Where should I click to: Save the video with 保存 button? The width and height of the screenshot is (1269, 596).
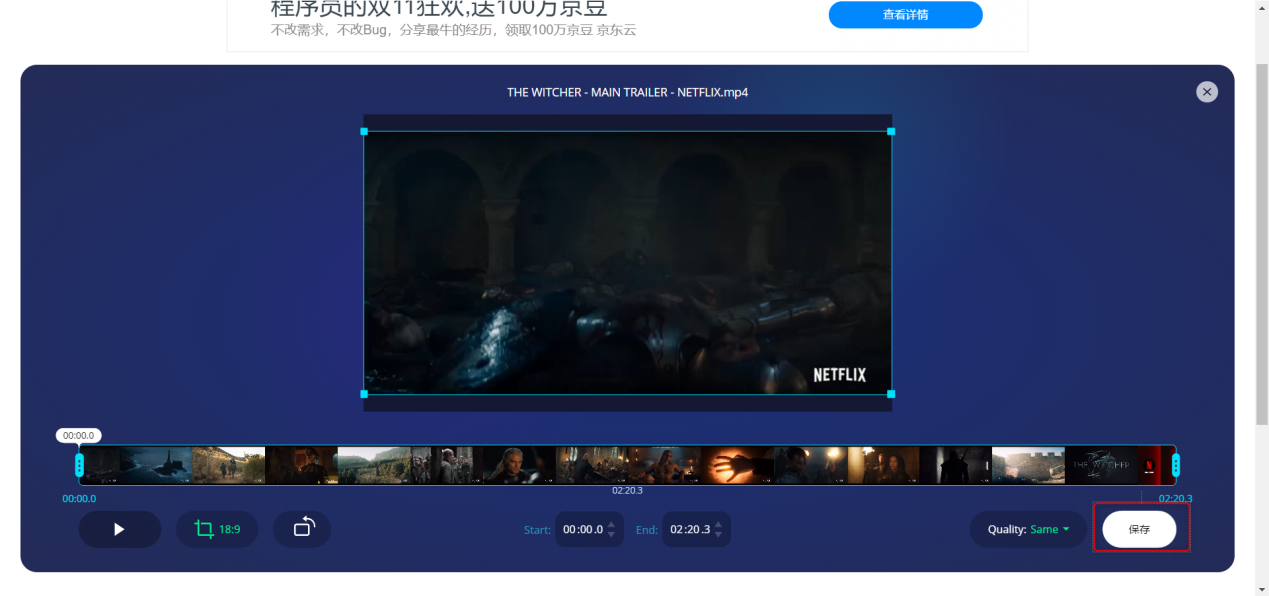pos(1139,529)
